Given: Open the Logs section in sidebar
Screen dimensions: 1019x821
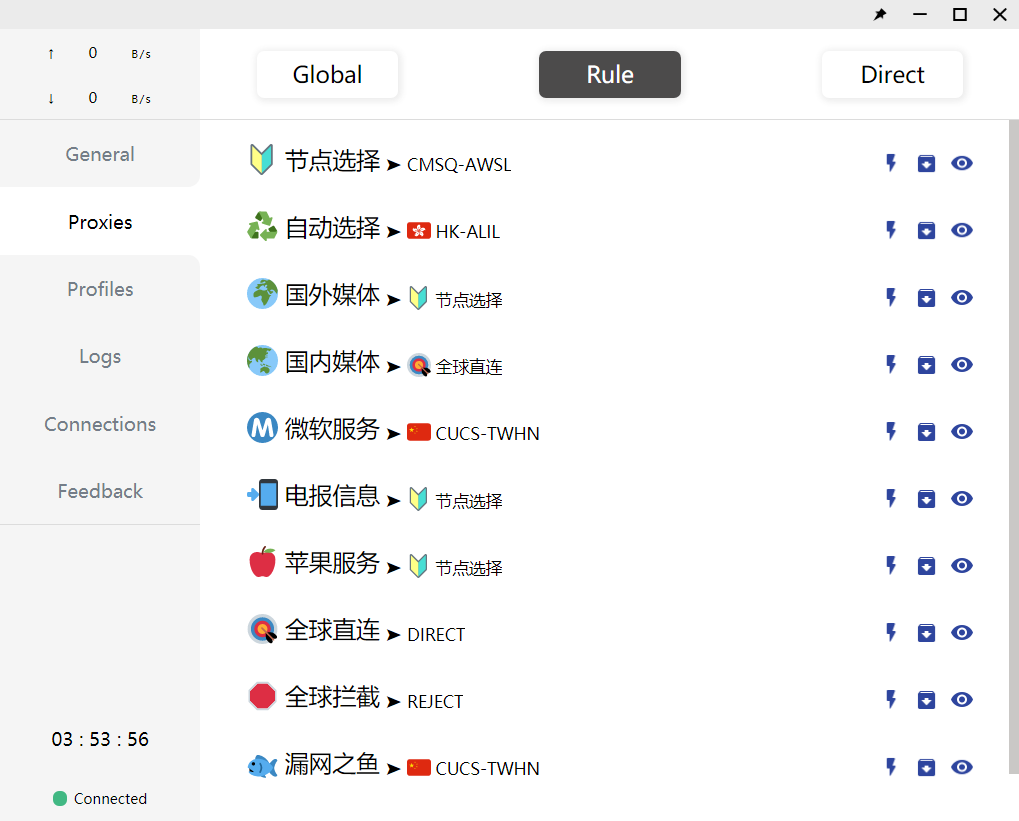Looking at the screenshot, I should [100, 356].
